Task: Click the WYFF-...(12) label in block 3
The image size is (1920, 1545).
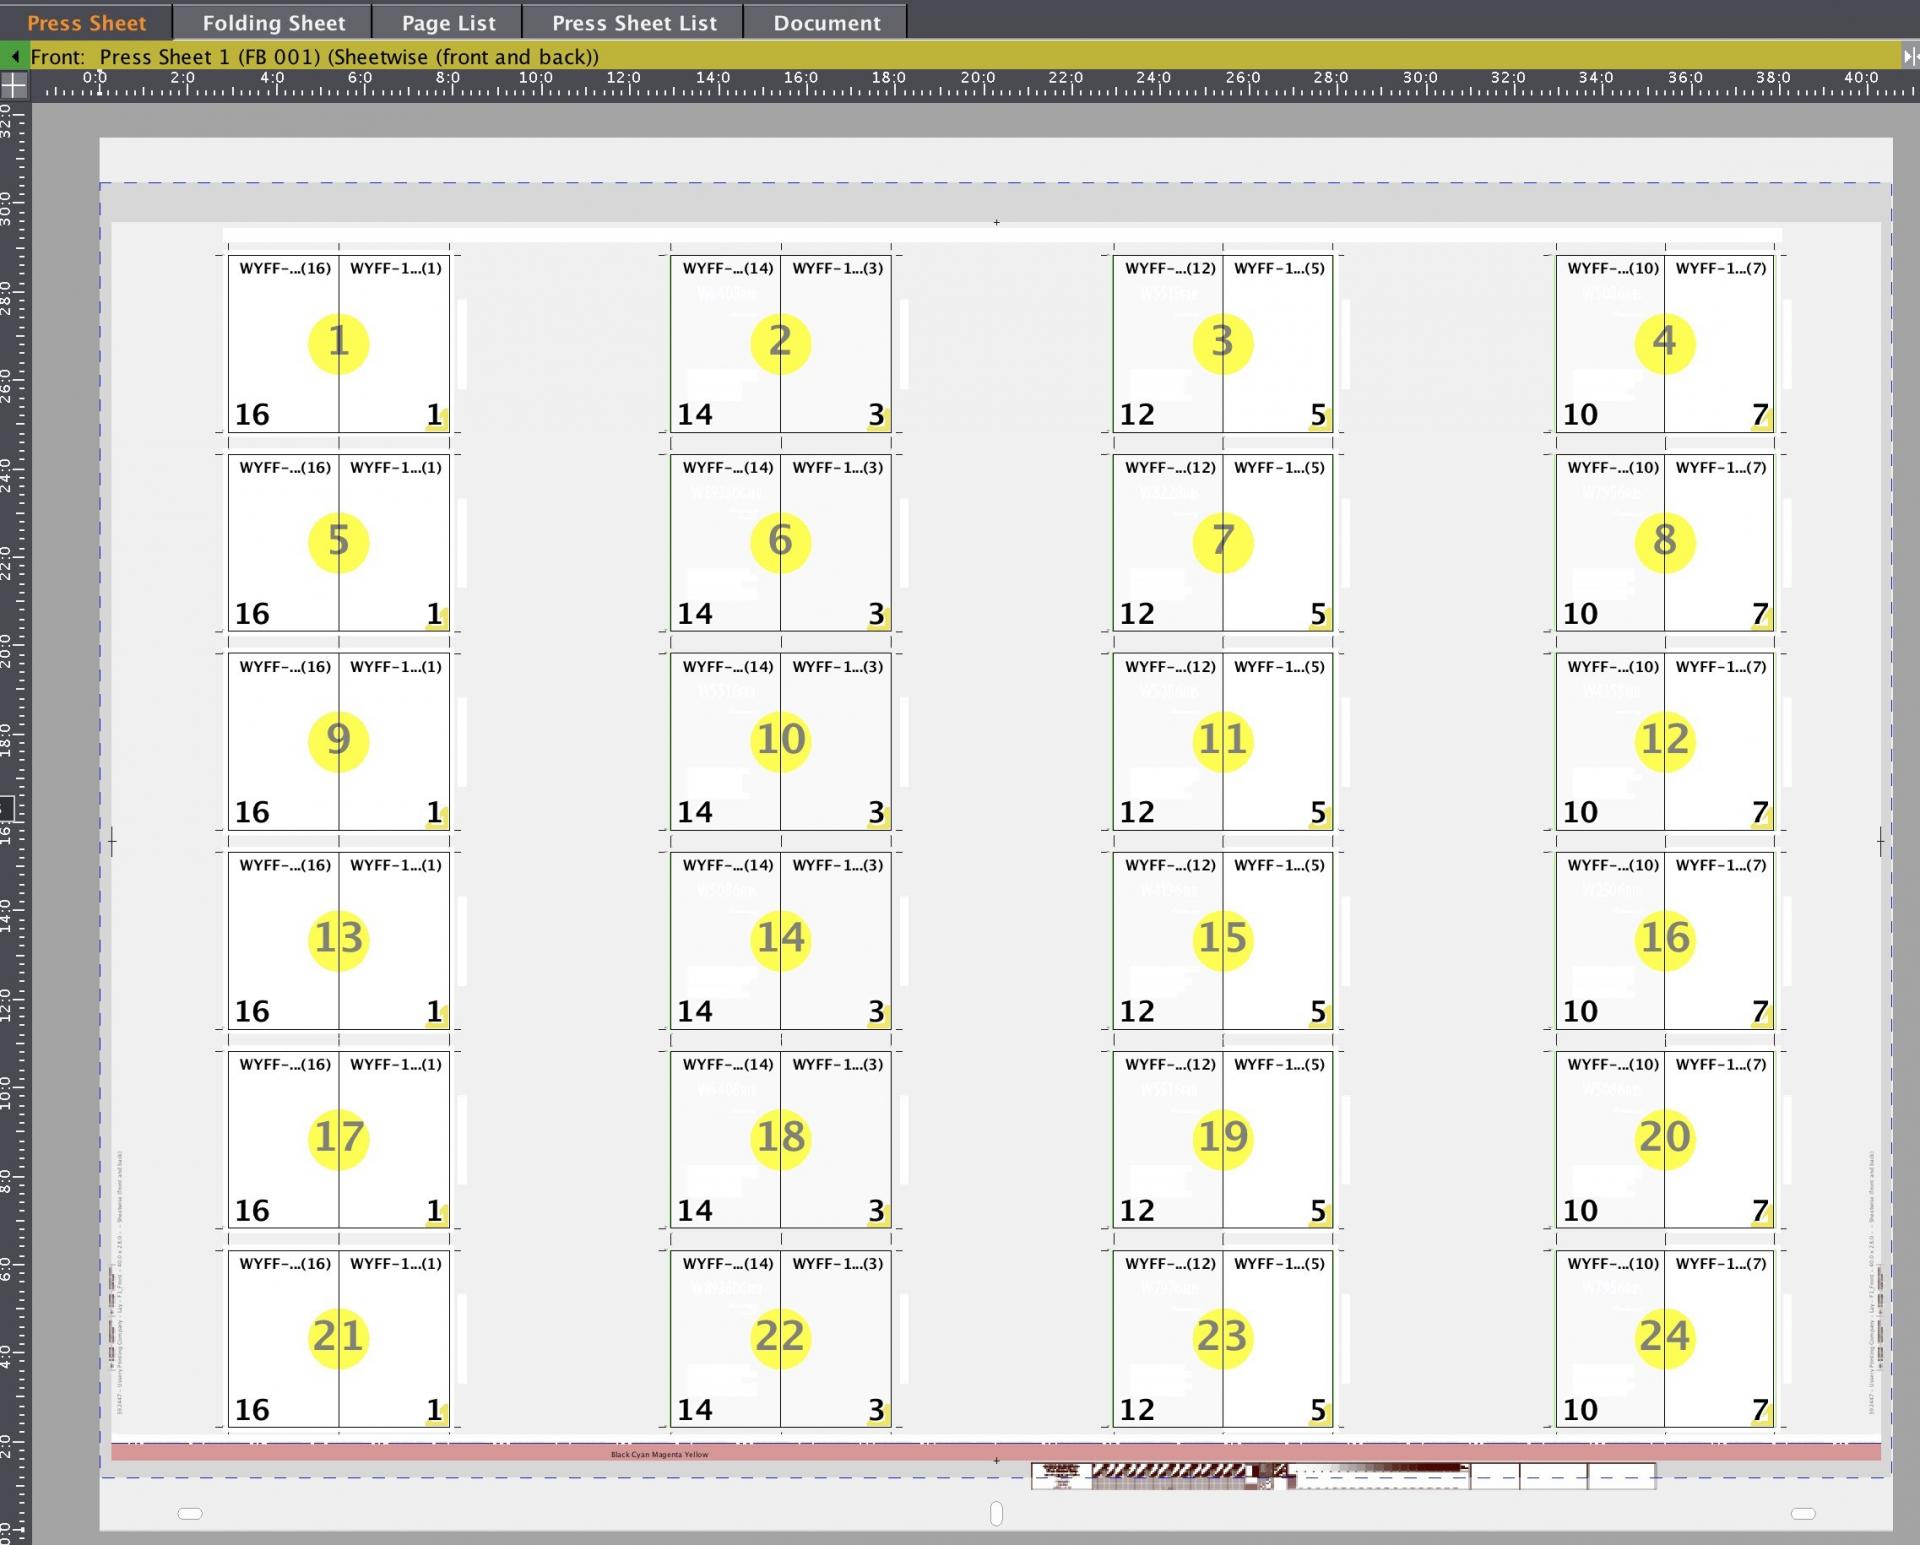Action: 1170,268
